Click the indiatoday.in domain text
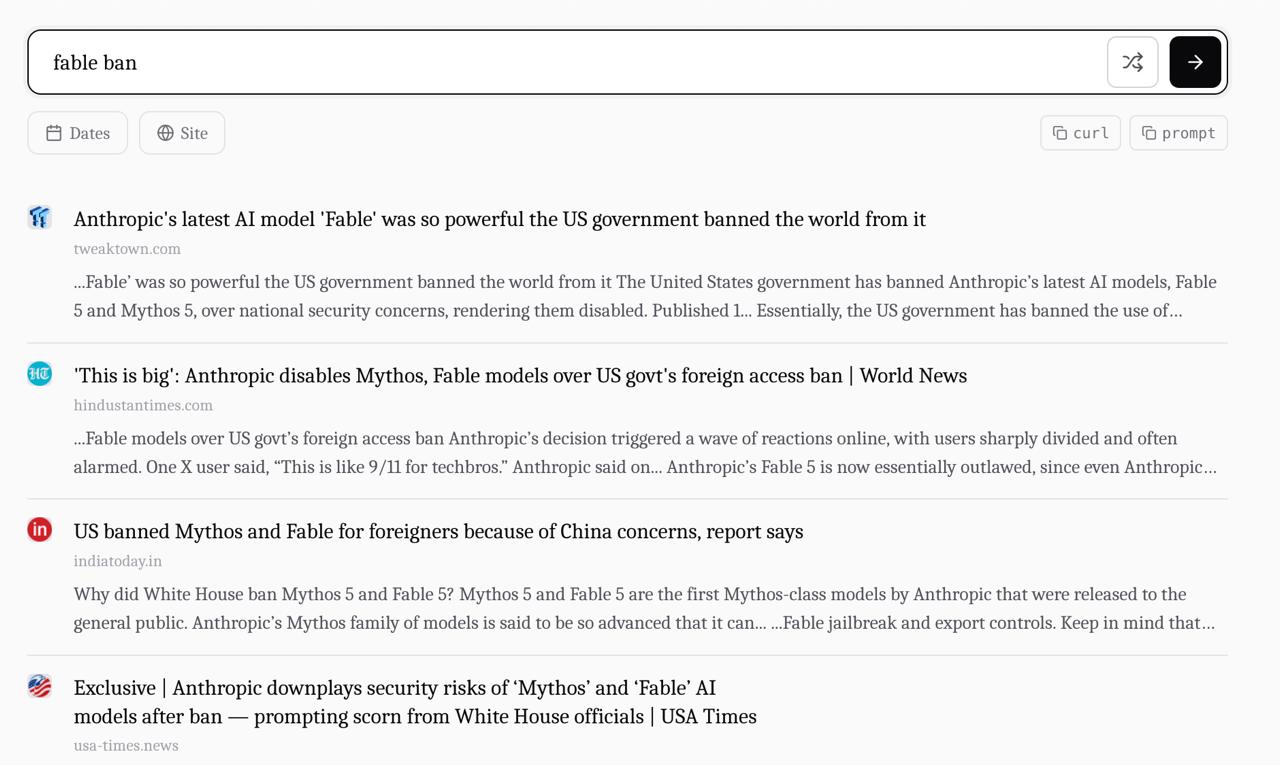This screenshot has width=1280, height=765. tap(118, 561)
